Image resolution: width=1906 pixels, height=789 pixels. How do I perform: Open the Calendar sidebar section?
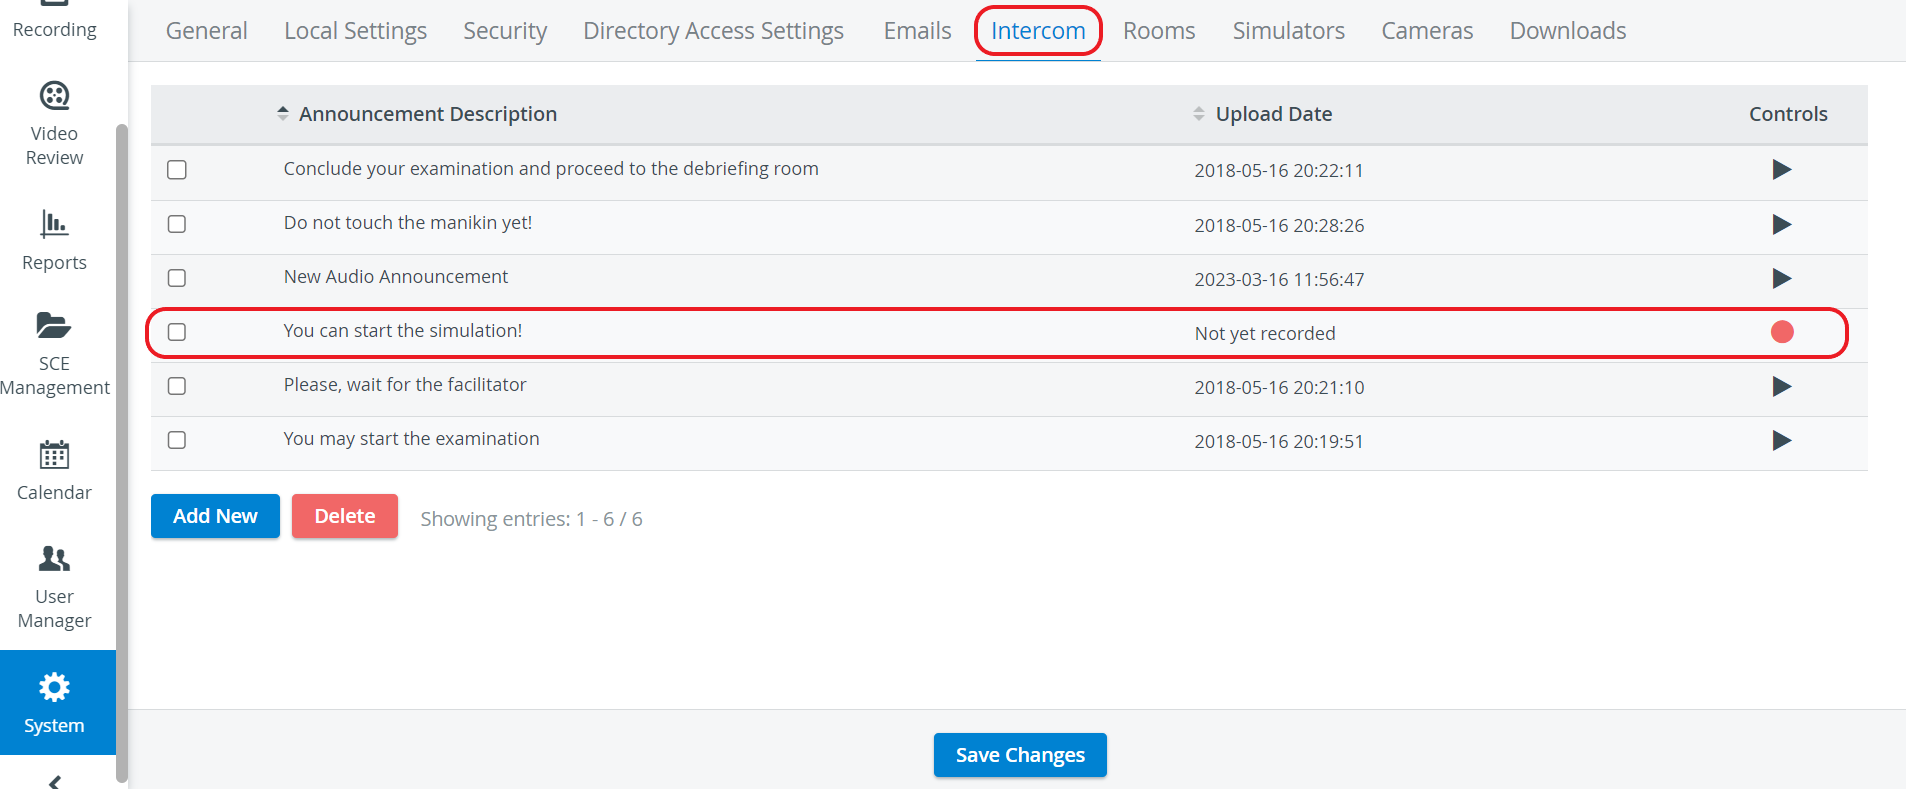click(x=54, y=470)
